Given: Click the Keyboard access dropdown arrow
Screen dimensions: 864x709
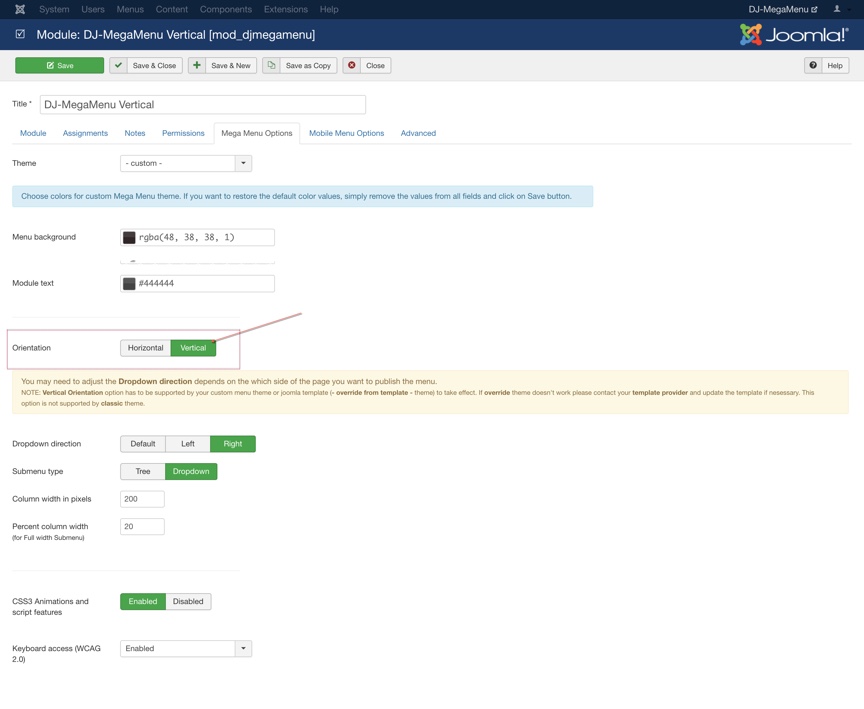Looking at the screenshot, I should [243, 649].
